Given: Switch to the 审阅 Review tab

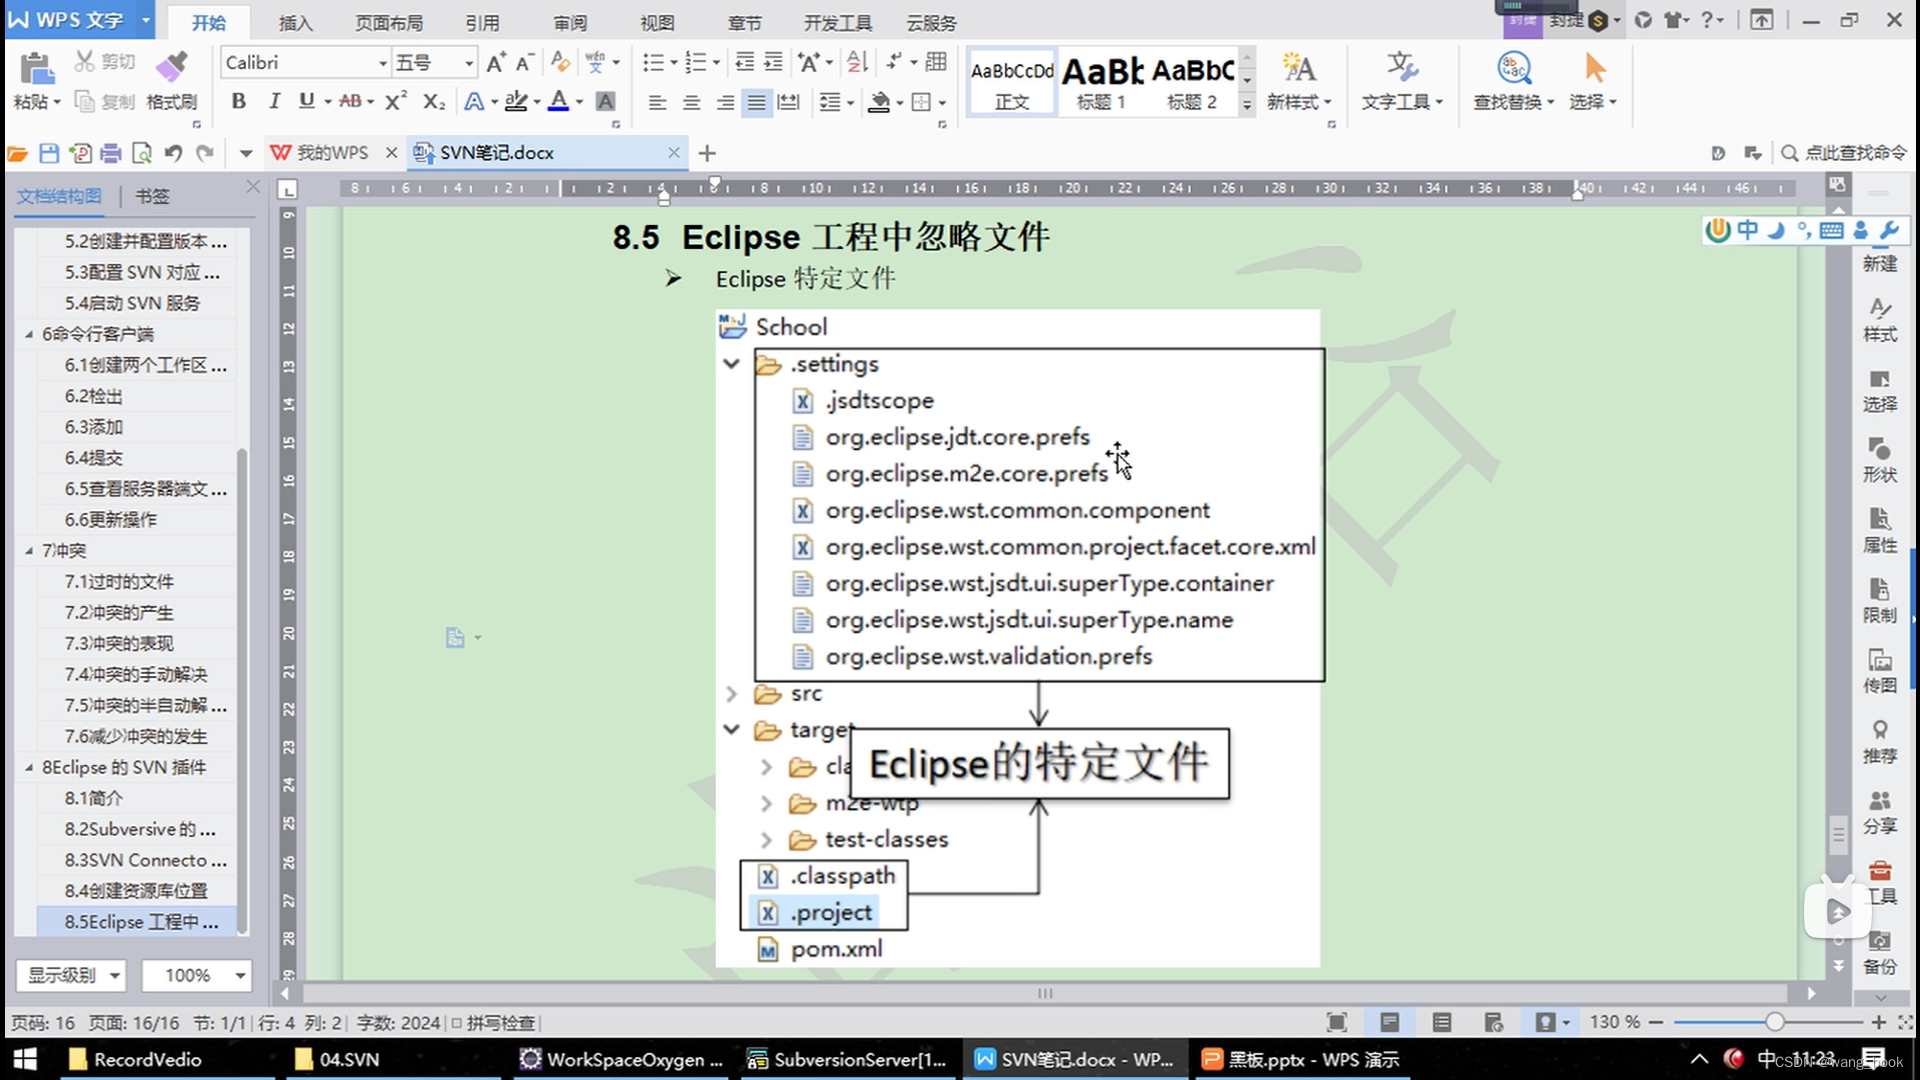Looking at the screenshot, I should pos(570,22).
